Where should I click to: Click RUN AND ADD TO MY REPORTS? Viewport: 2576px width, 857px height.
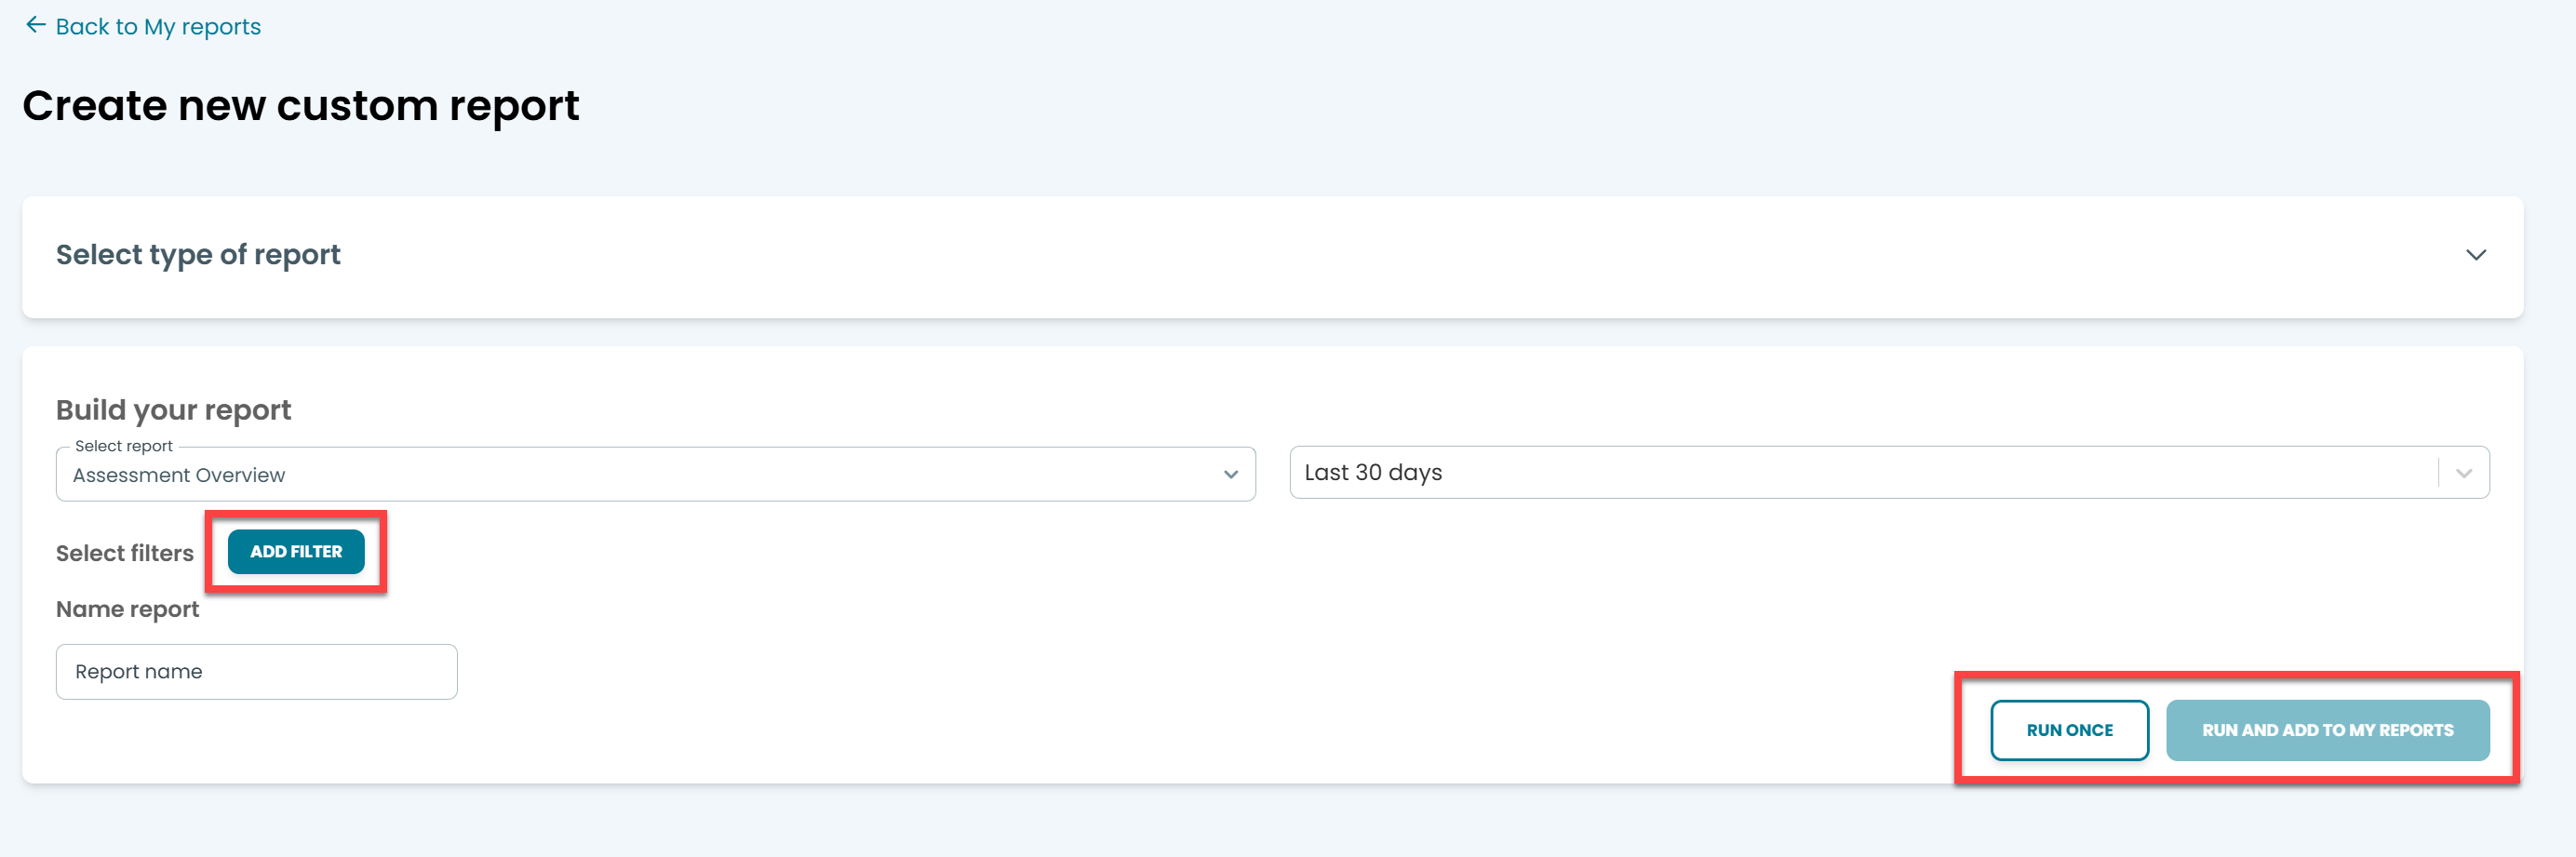2327,730
